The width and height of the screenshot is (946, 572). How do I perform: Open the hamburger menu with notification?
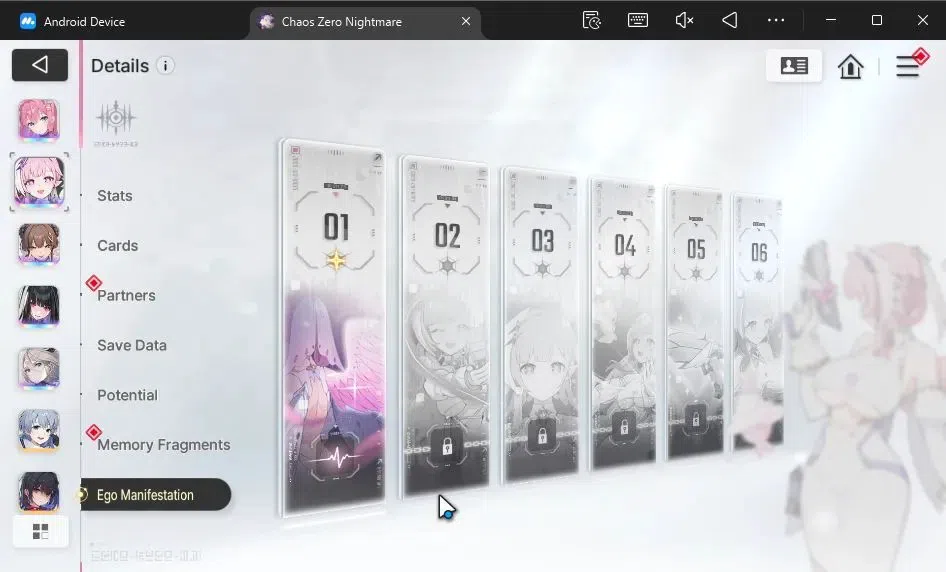pos(908,66)
